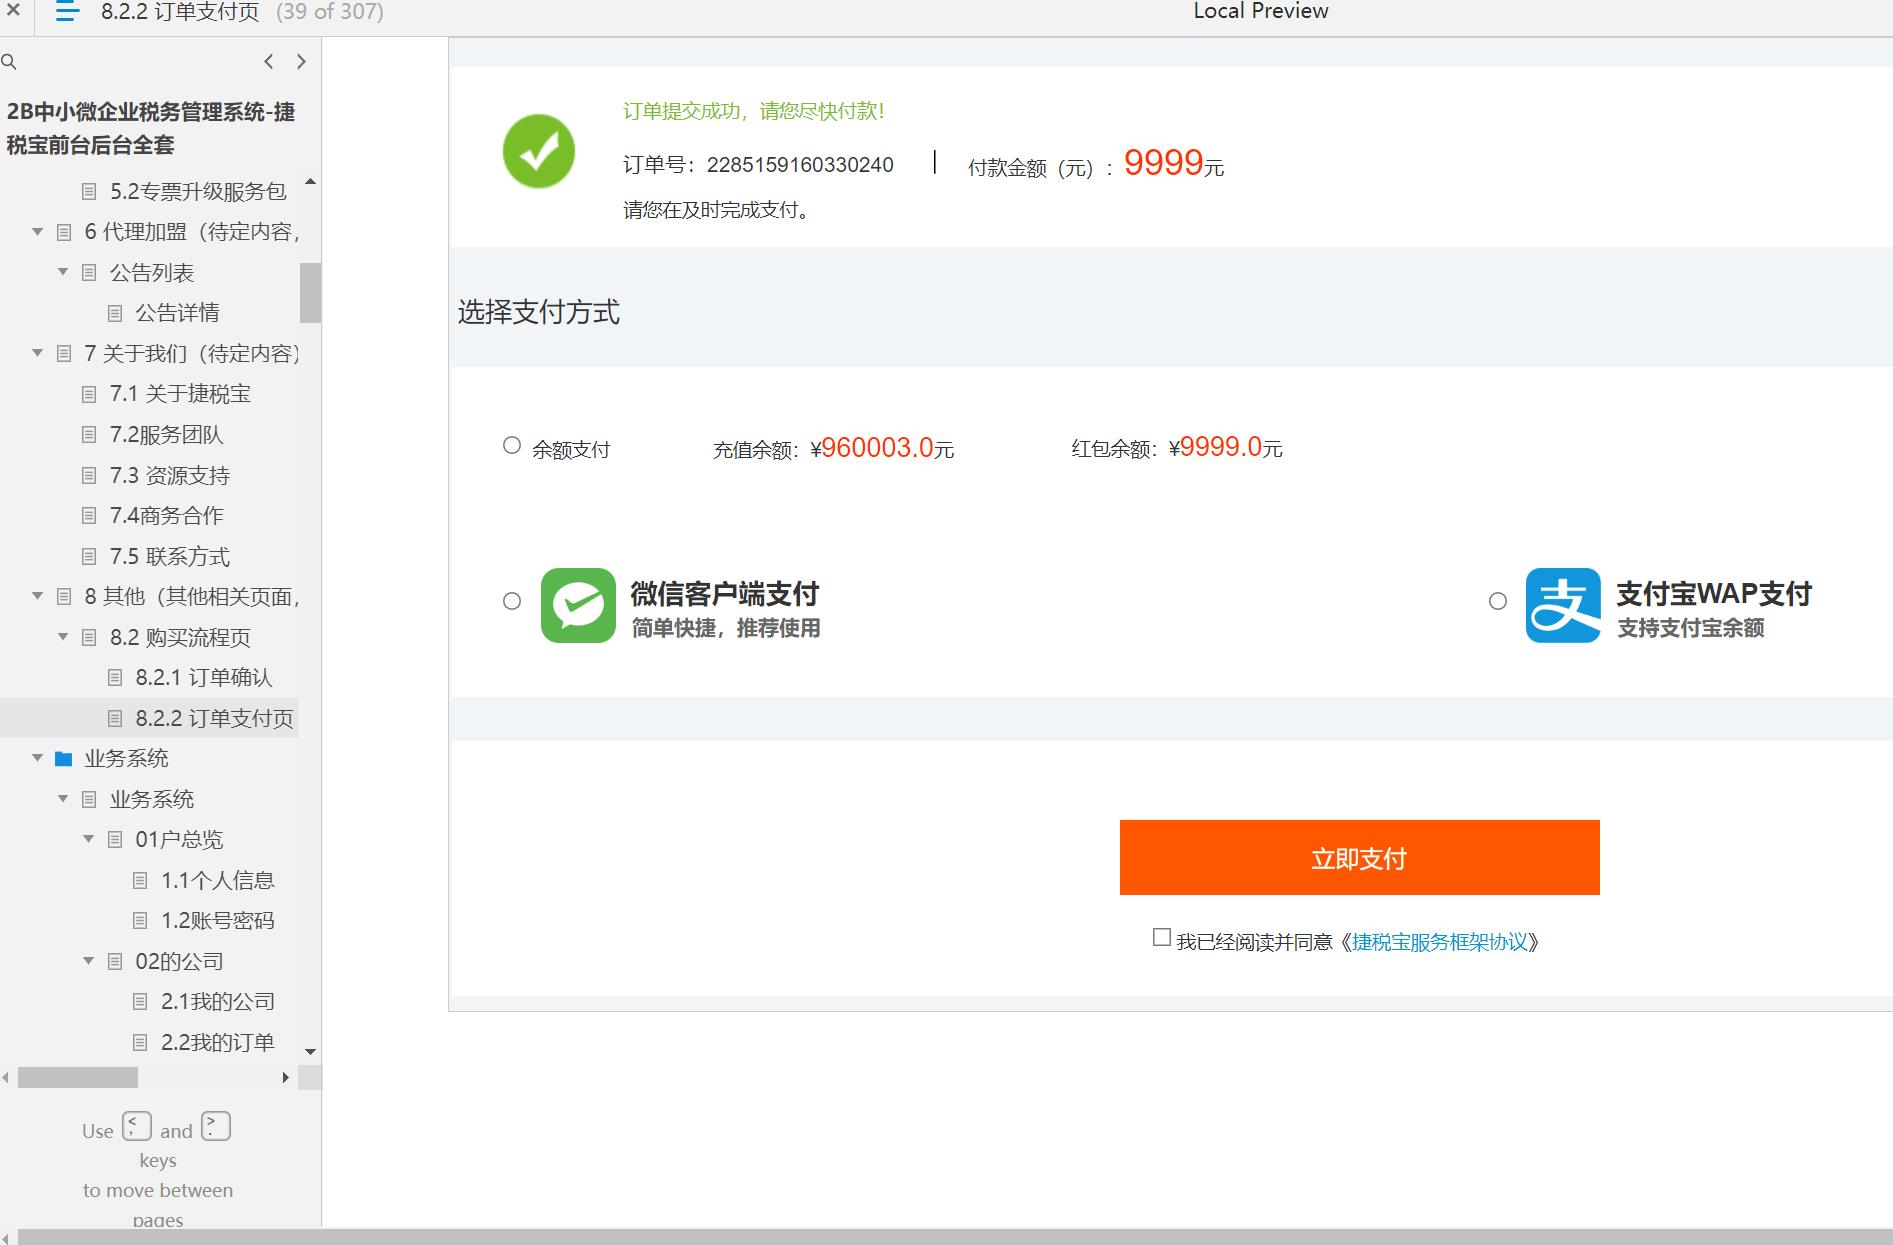Collapse the 7 关于我们 tree node
The height and width of the screenshot is (1245, 1893).
38,353
